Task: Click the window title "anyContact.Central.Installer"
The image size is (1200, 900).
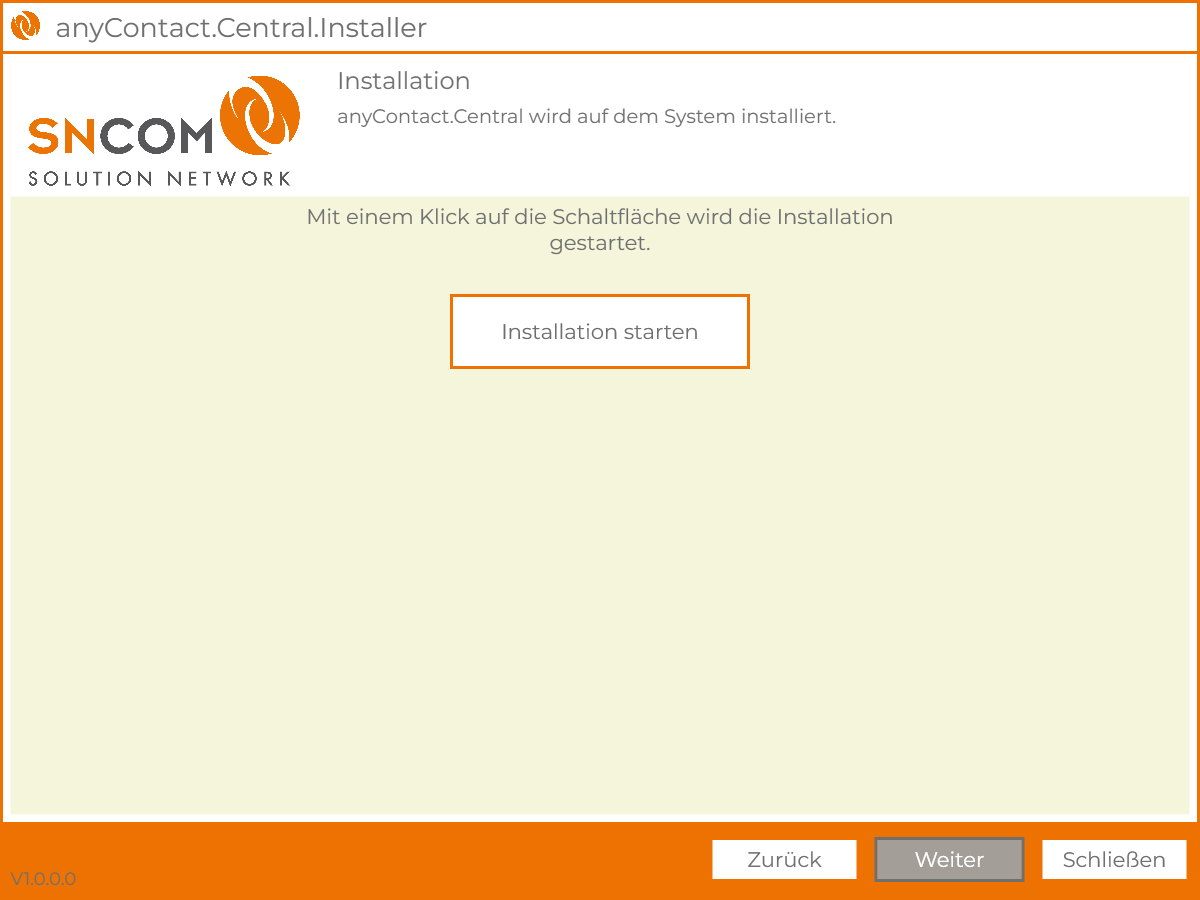Action: click(241, 28)
